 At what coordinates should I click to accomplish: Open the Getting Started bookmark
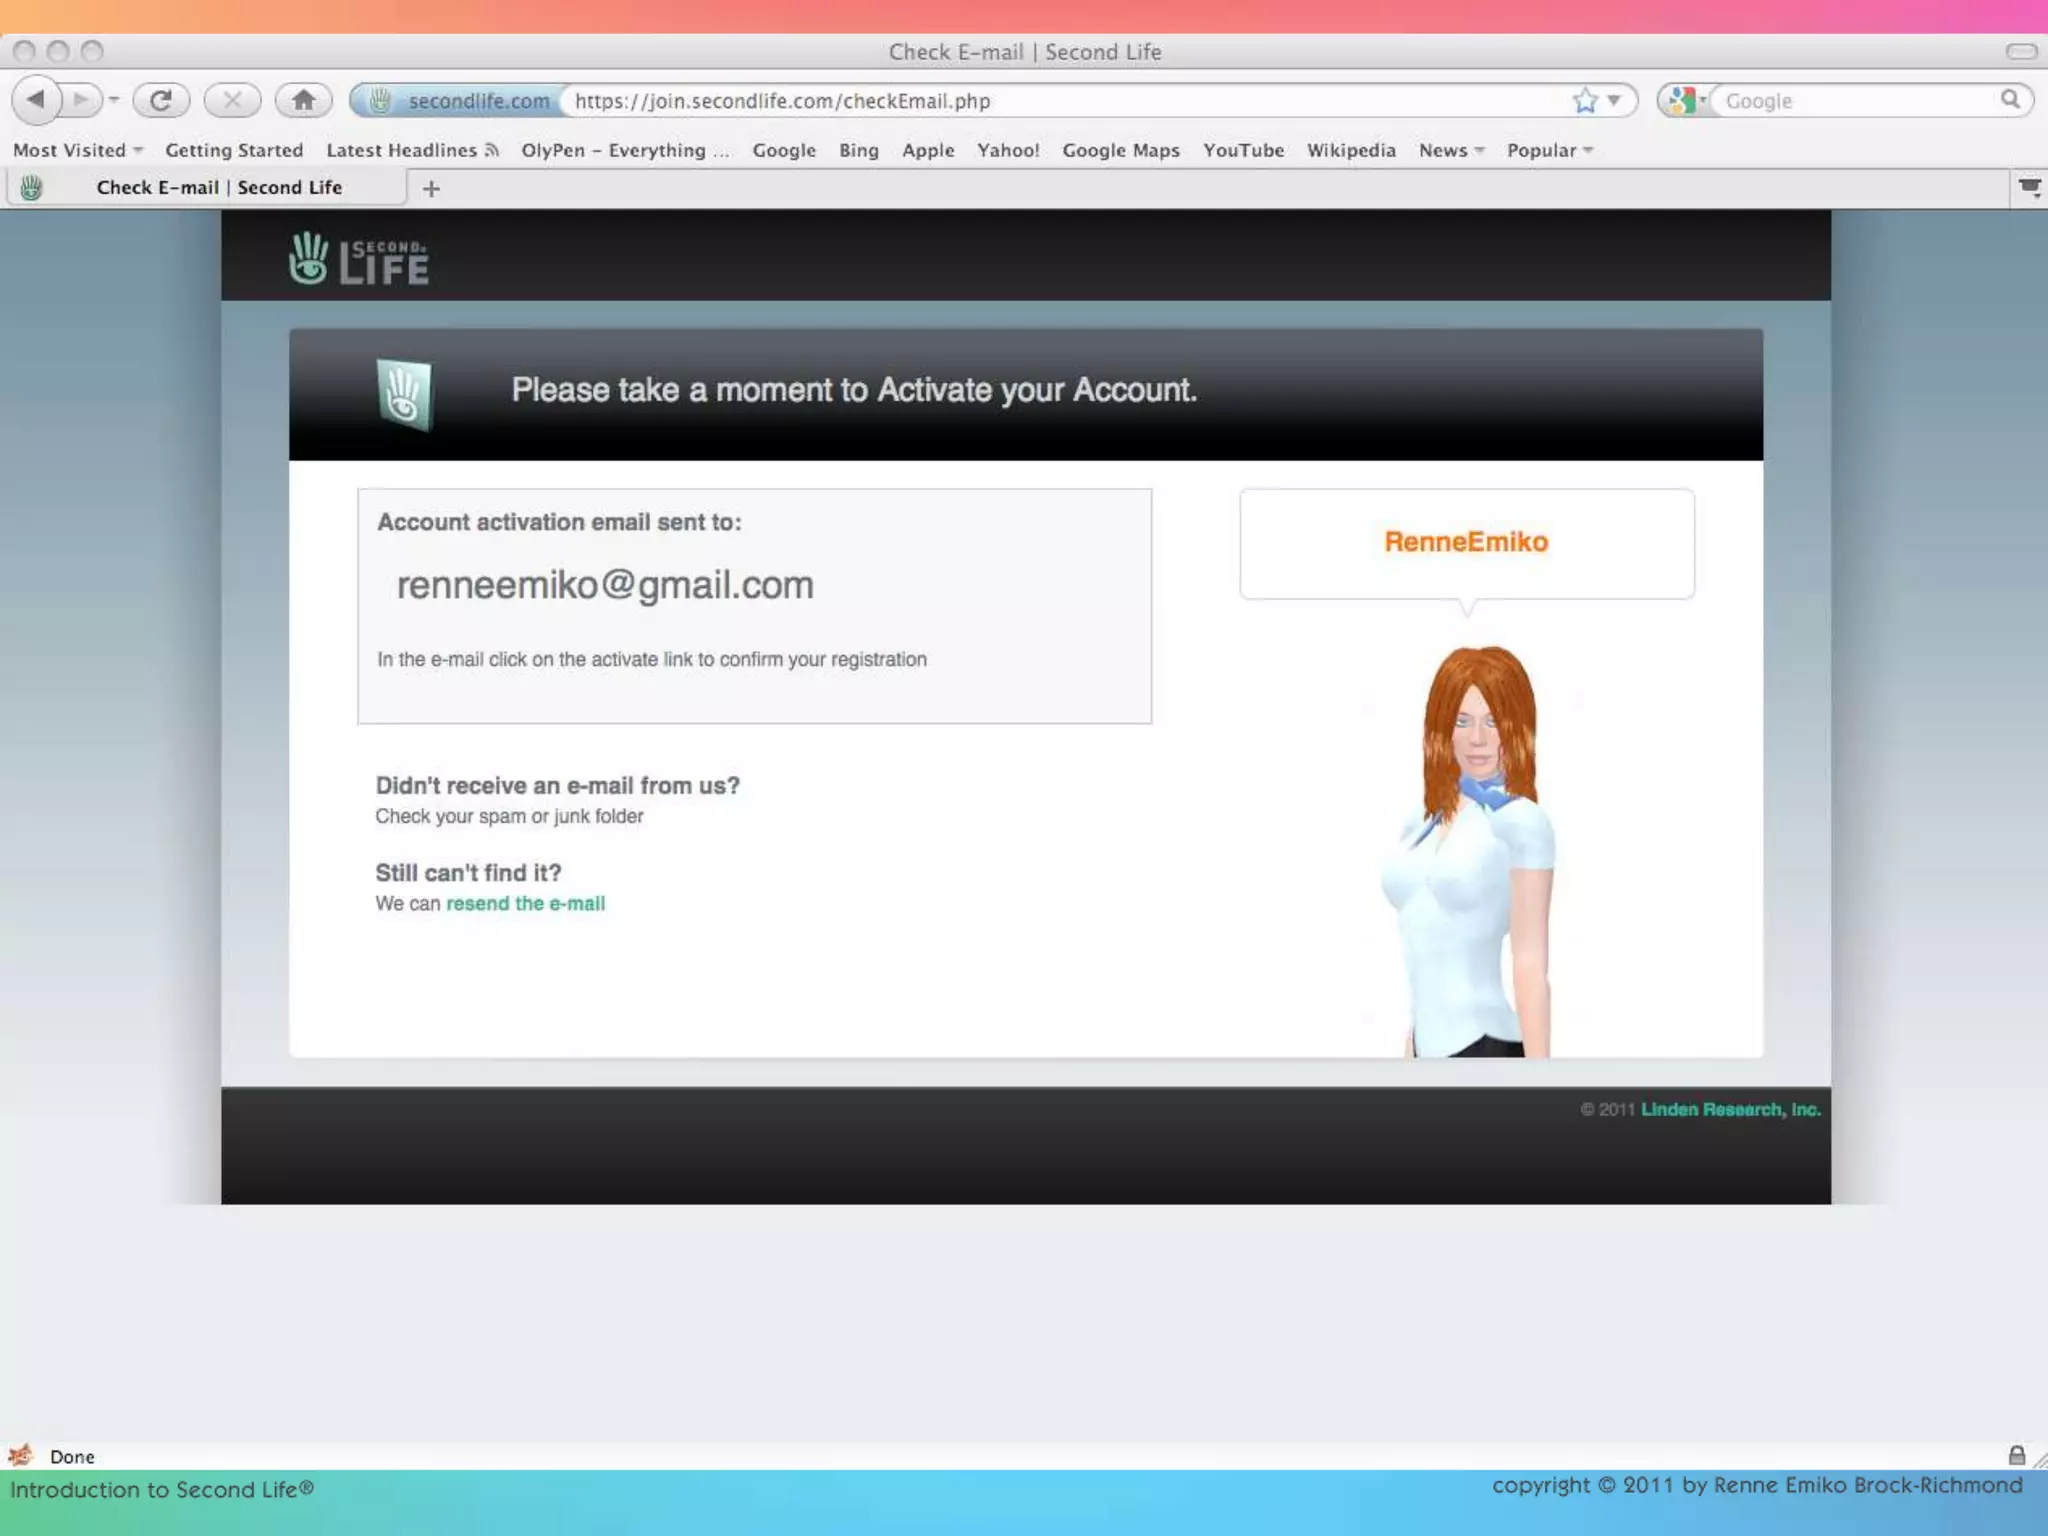(x=234, y=150)
